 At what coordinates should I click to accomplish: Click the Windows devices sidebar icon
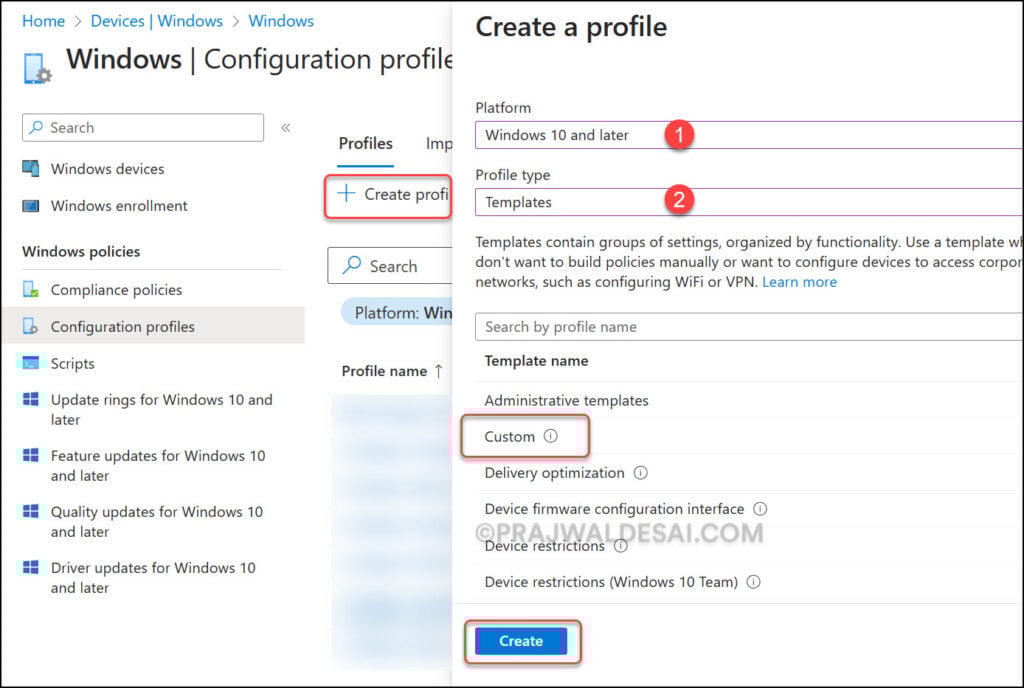click(x=30, y=168)
